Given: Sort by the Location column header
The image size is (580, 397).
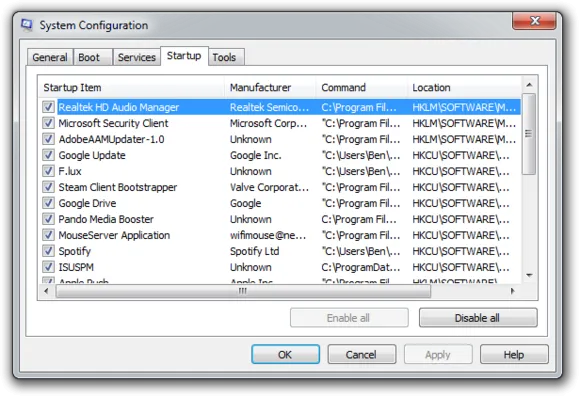Looking at the screenshot, I should click(464, 88).
